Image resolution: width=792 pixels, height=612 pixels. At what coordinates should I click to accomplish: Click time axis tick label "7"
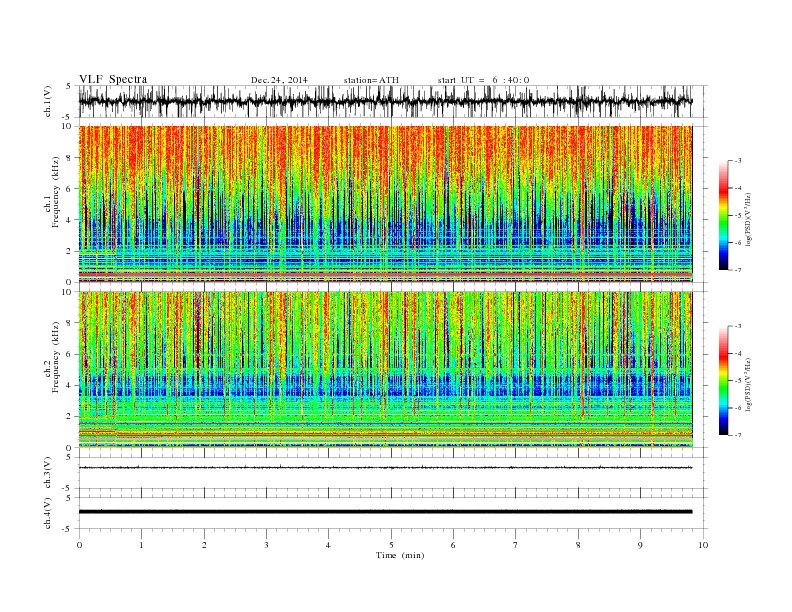coord(516,545)
